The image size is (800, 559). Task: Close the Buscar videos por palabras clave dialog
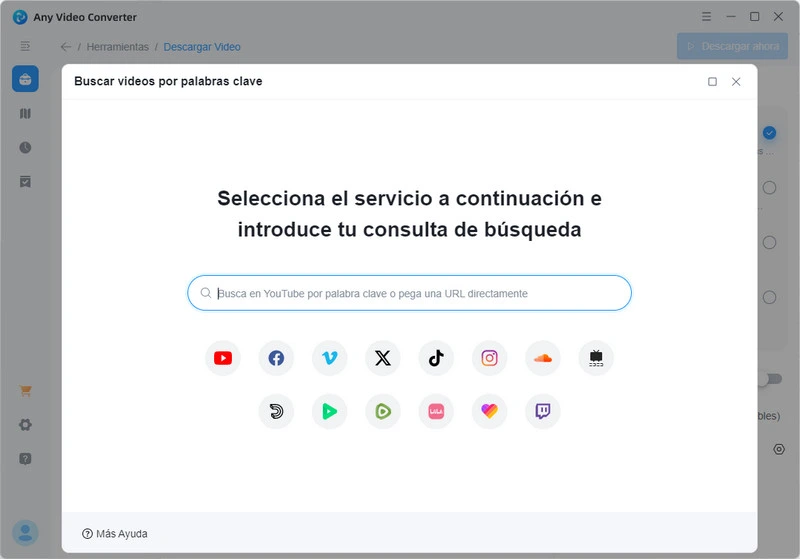[x=736, y=82]
